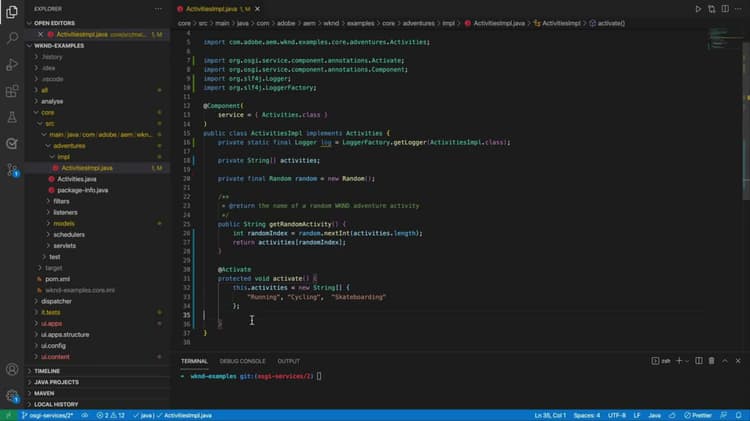Open Run and Debug view
The height and width of the screenshot is (421, 750).
pos(12,64)
